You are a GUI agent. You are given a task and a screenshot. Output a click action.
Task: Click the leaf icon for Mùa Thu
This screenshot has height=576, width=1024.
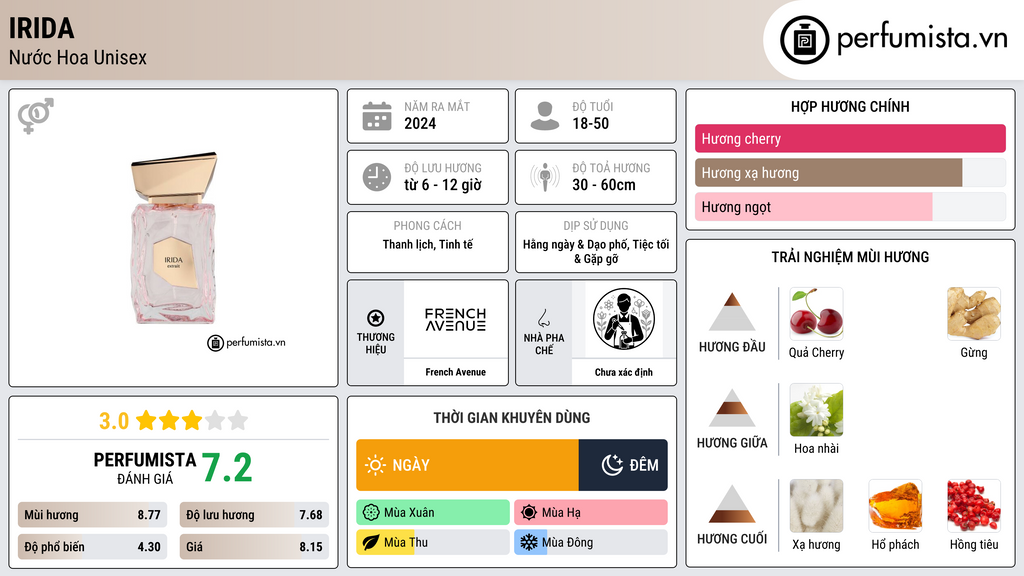coord(371,543)
